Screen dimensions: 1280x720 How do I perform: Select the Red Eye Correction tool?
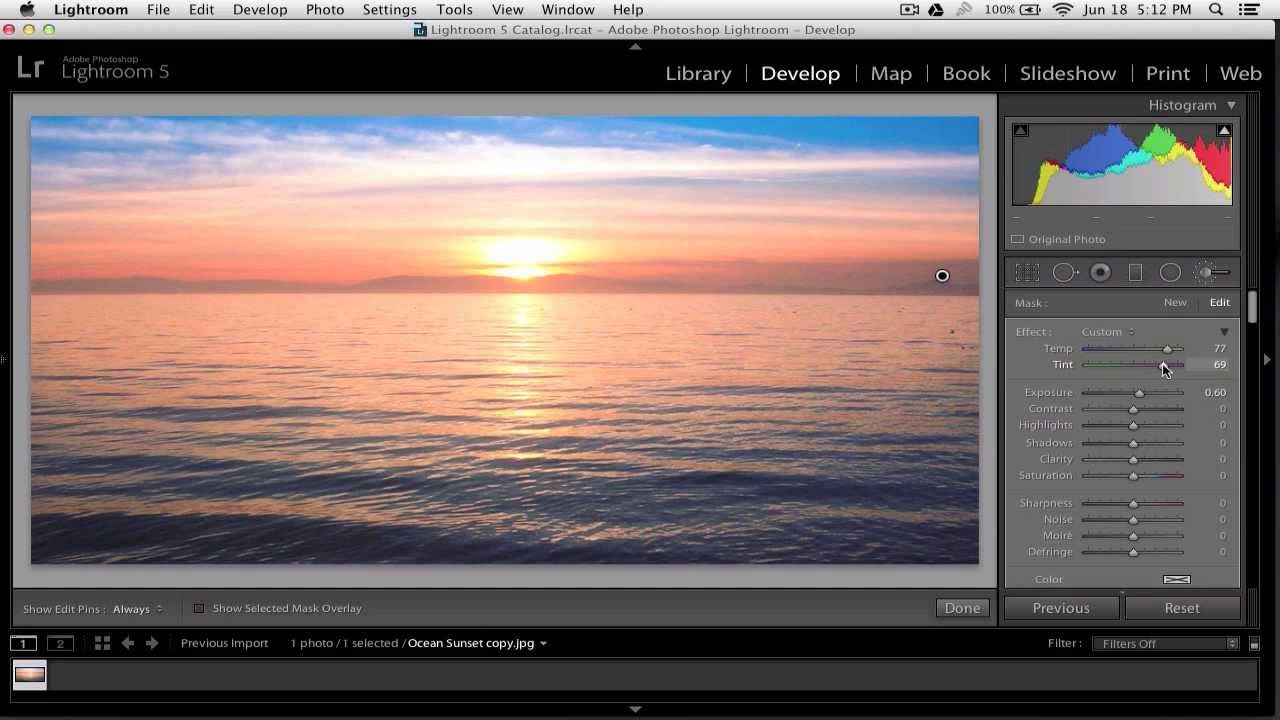1100,273
